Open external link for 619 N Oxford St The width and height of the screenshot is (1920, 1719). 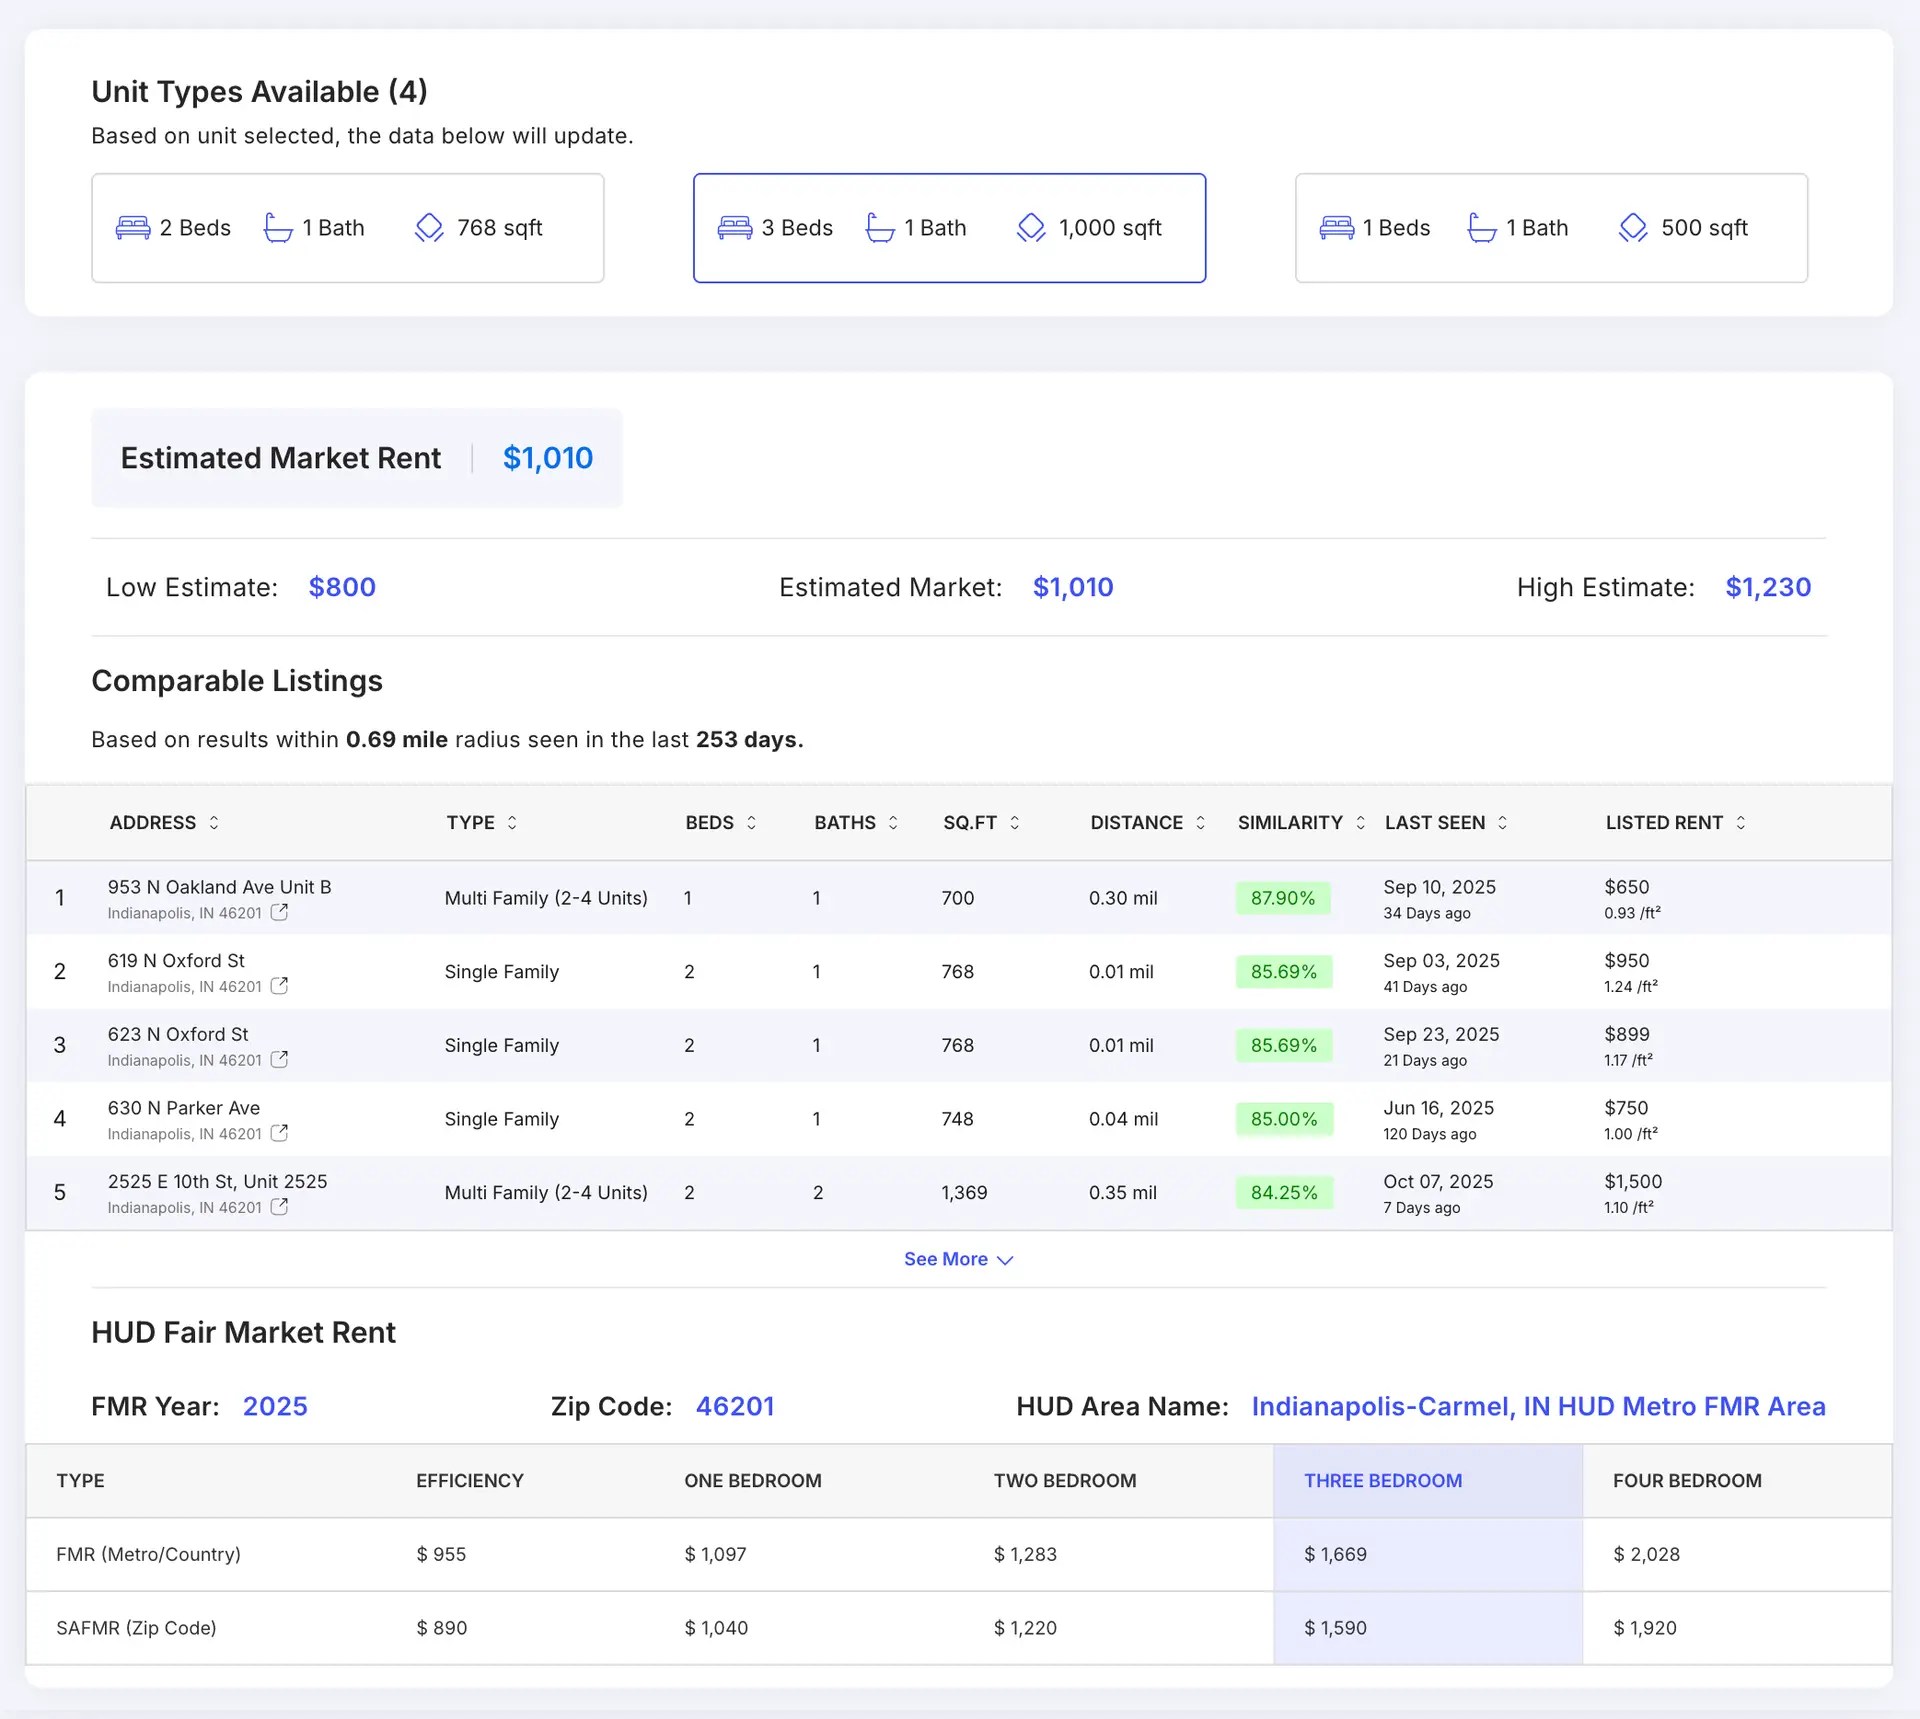280,986
